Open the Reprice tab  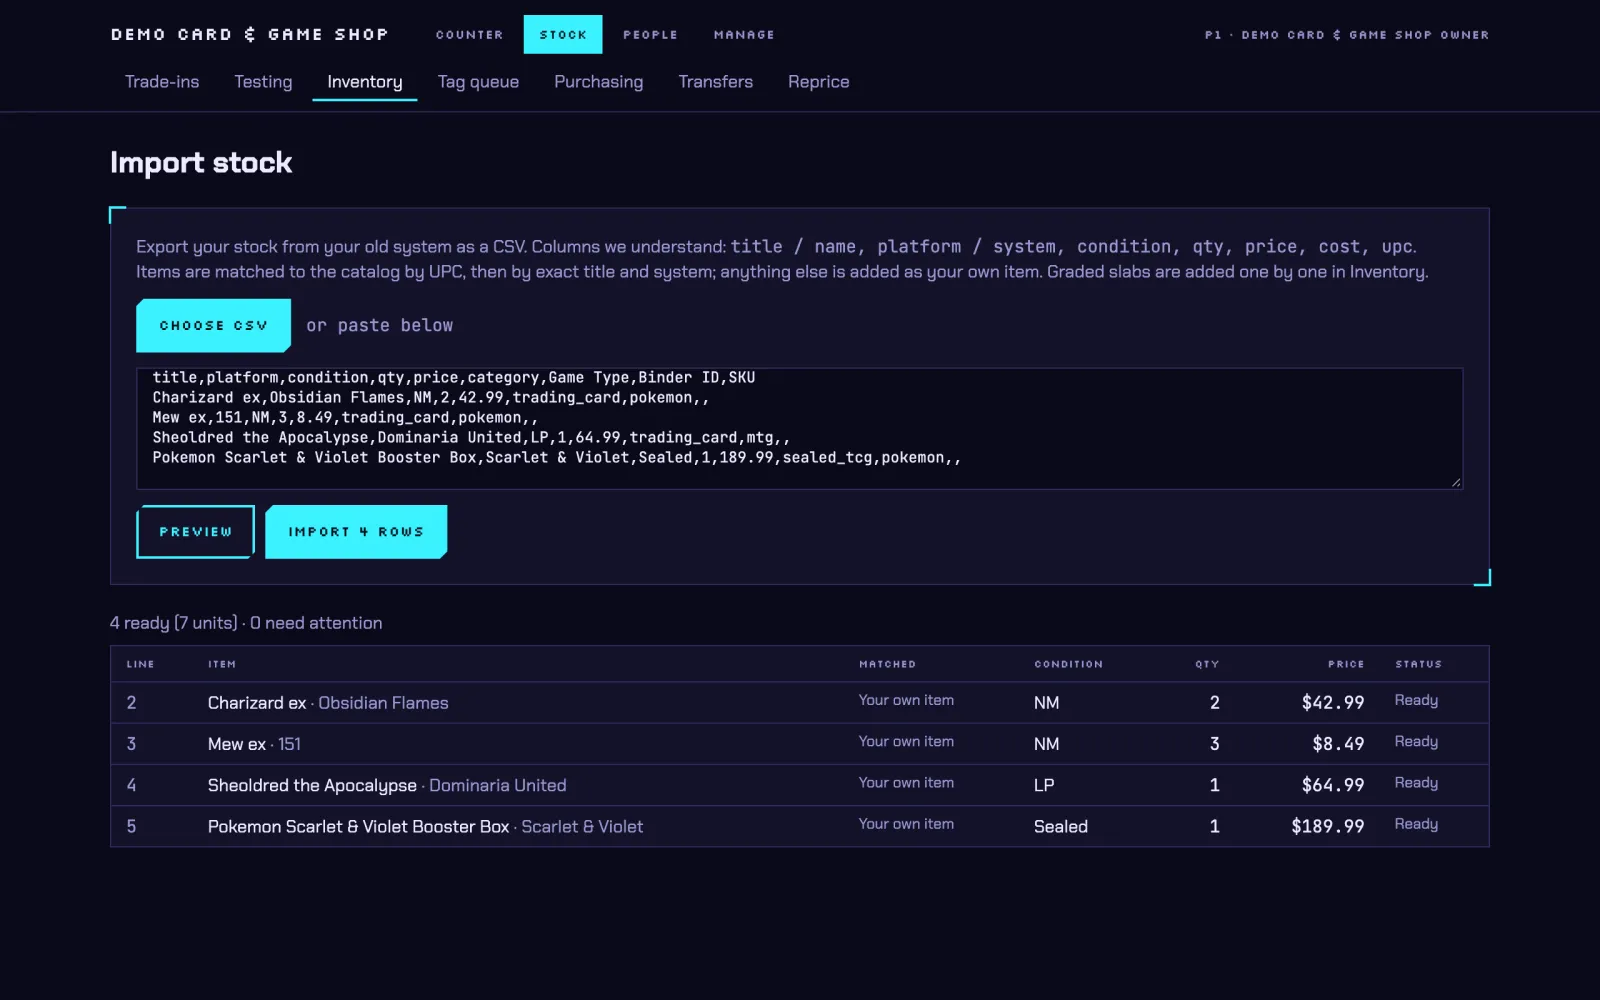point(818,82)
